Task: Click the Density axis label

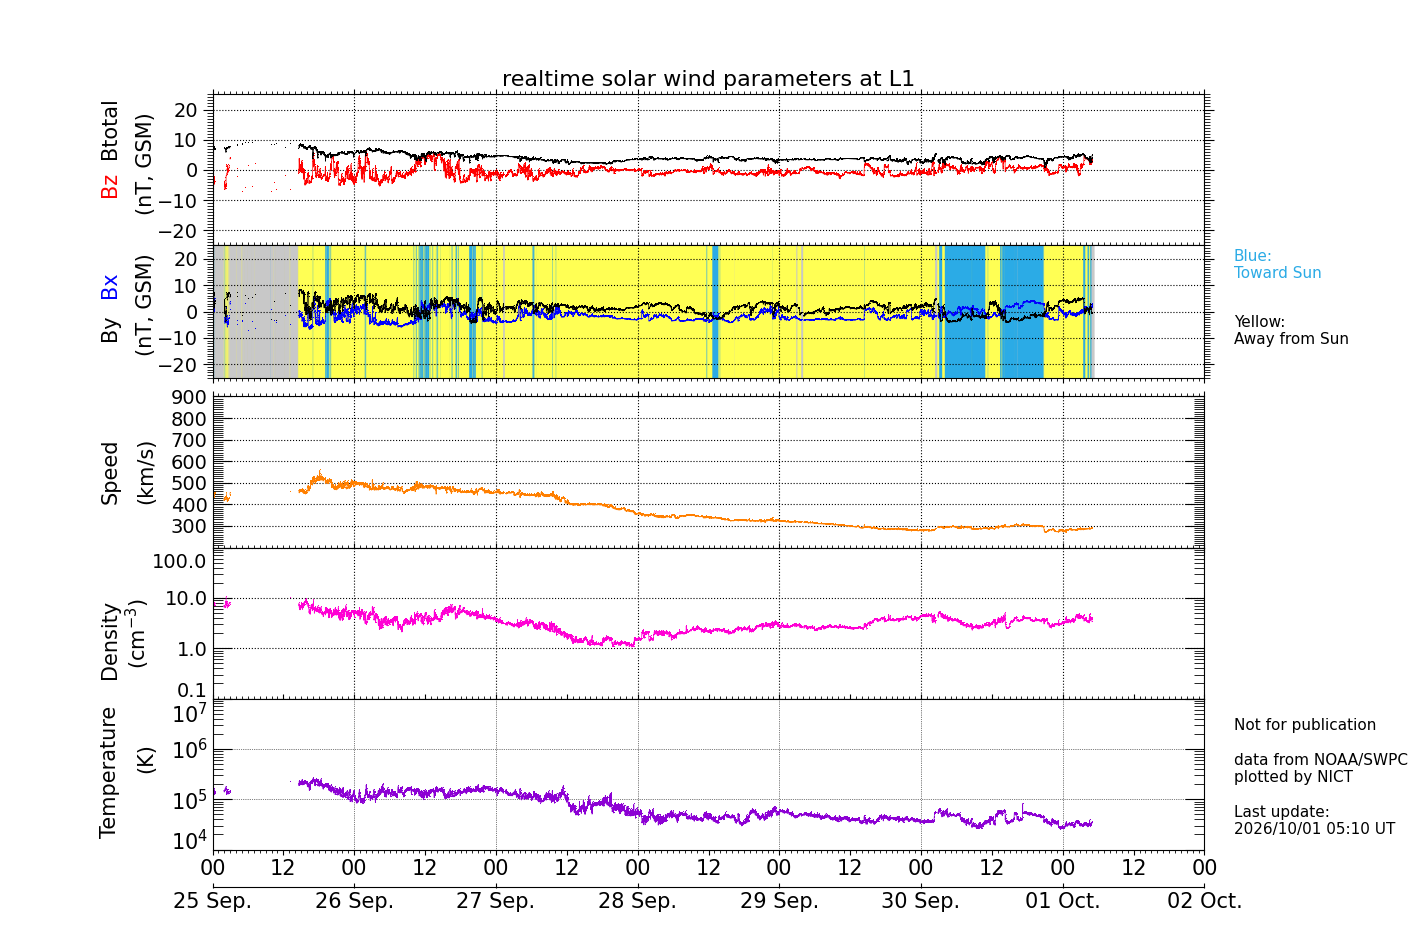Action: point(124,641)
